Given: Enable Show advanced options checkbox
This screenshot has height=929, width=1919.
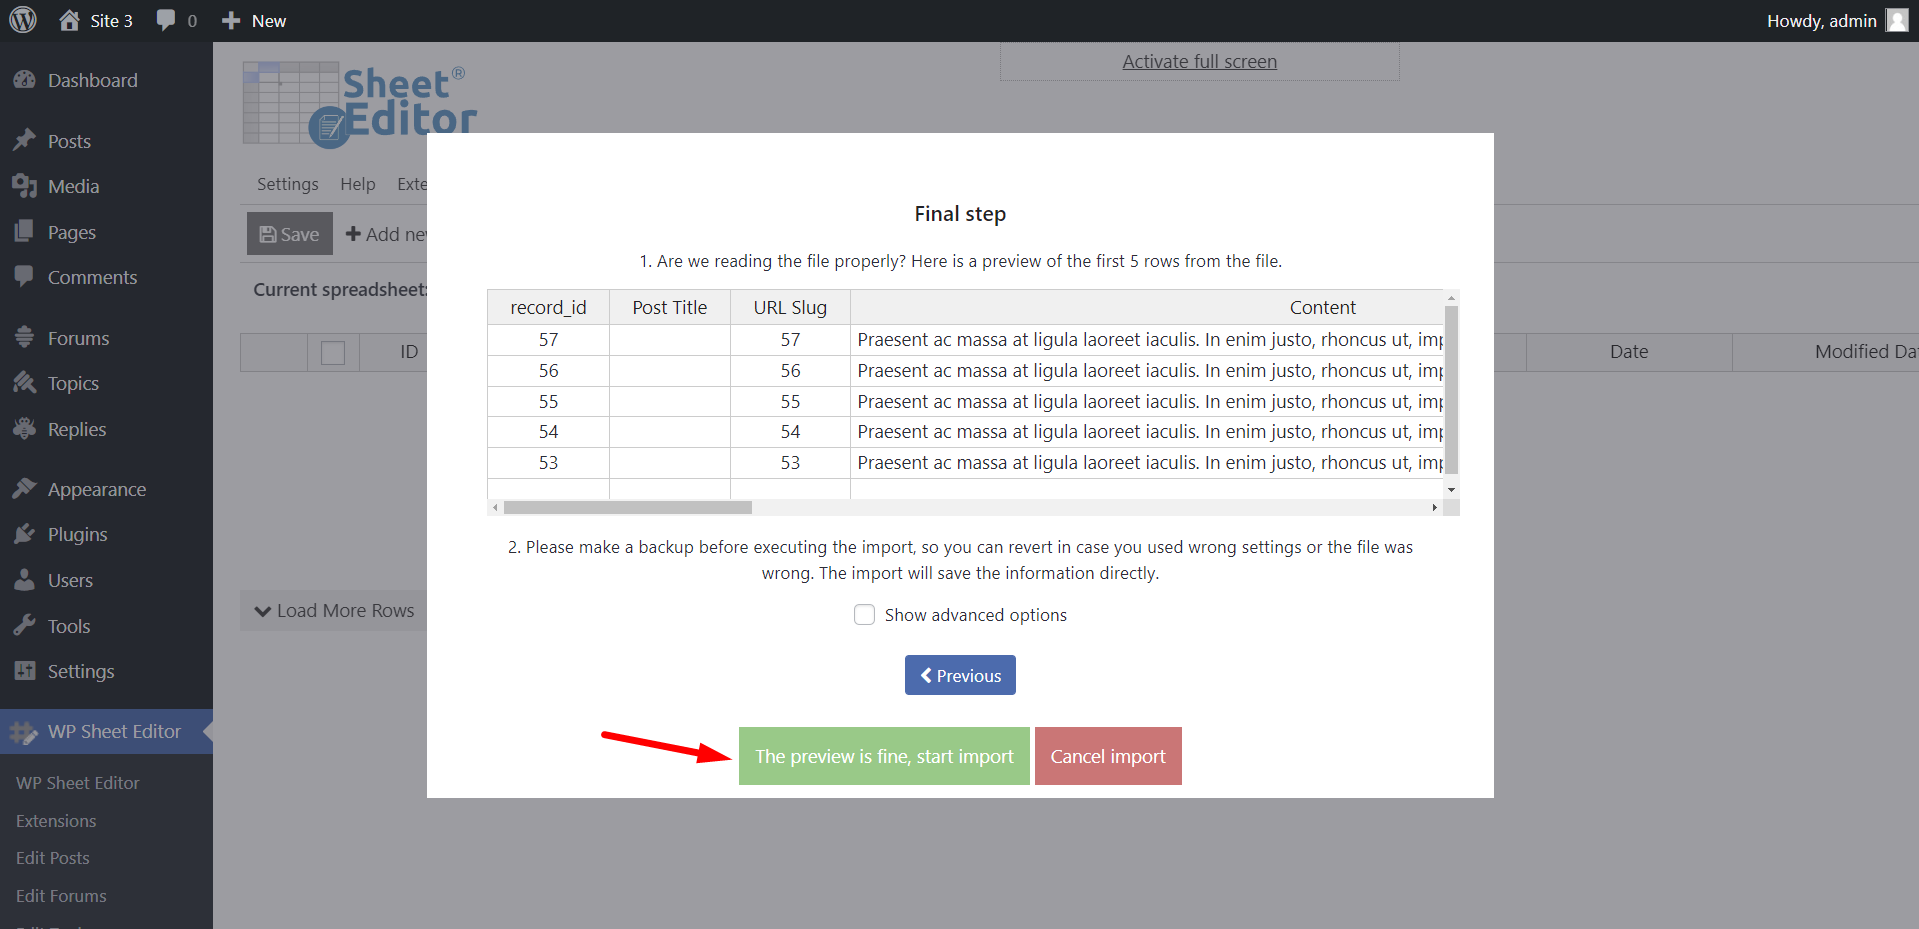Looking at the screenshot, I should (864, 615).
